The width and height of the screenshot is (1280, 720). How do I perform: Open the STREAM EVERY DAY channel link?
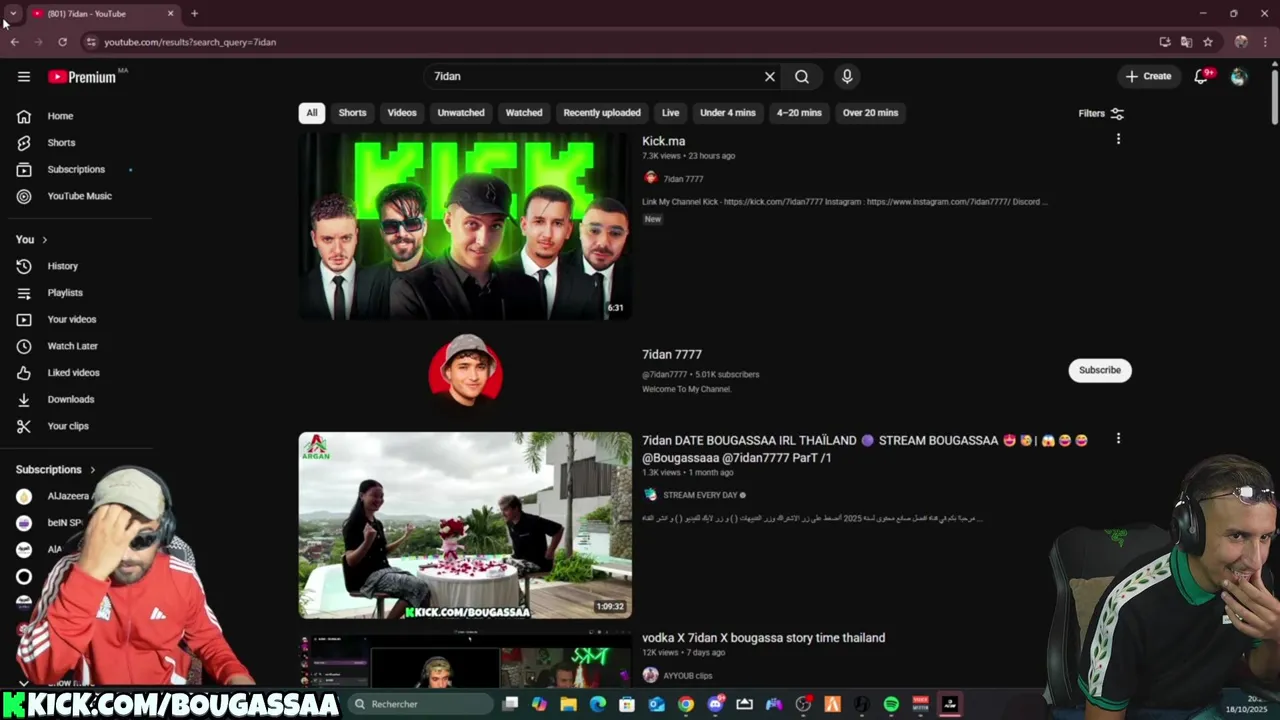click(700, 495)
